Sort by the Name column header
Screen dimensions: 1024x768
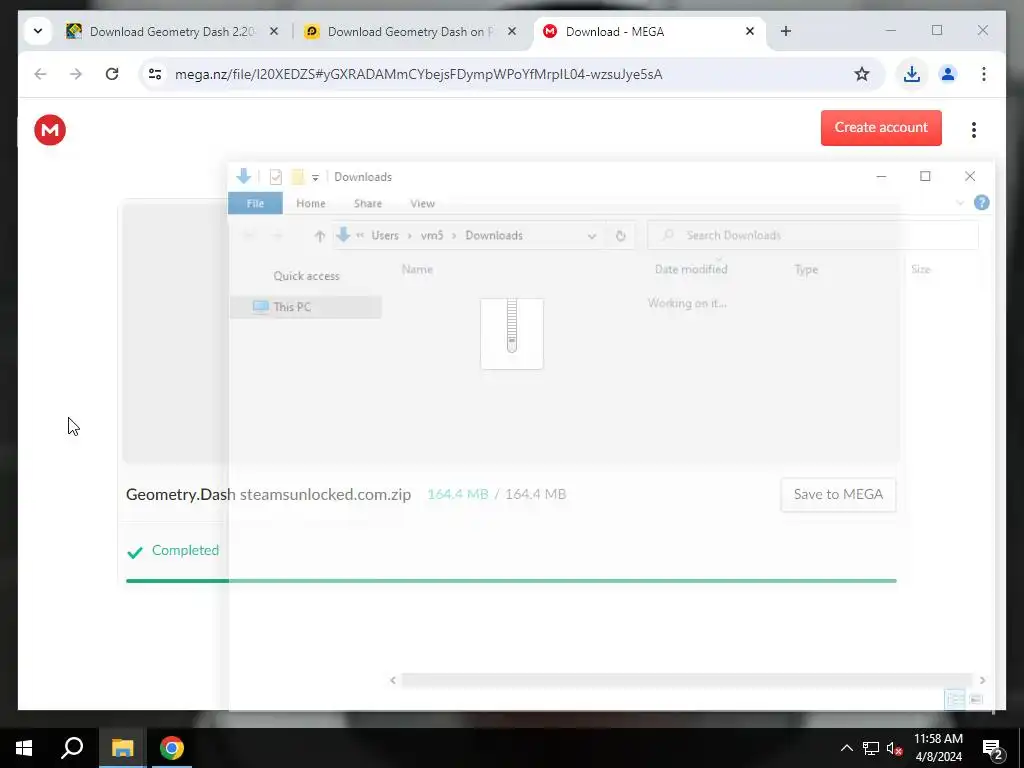tap(417, 269)
